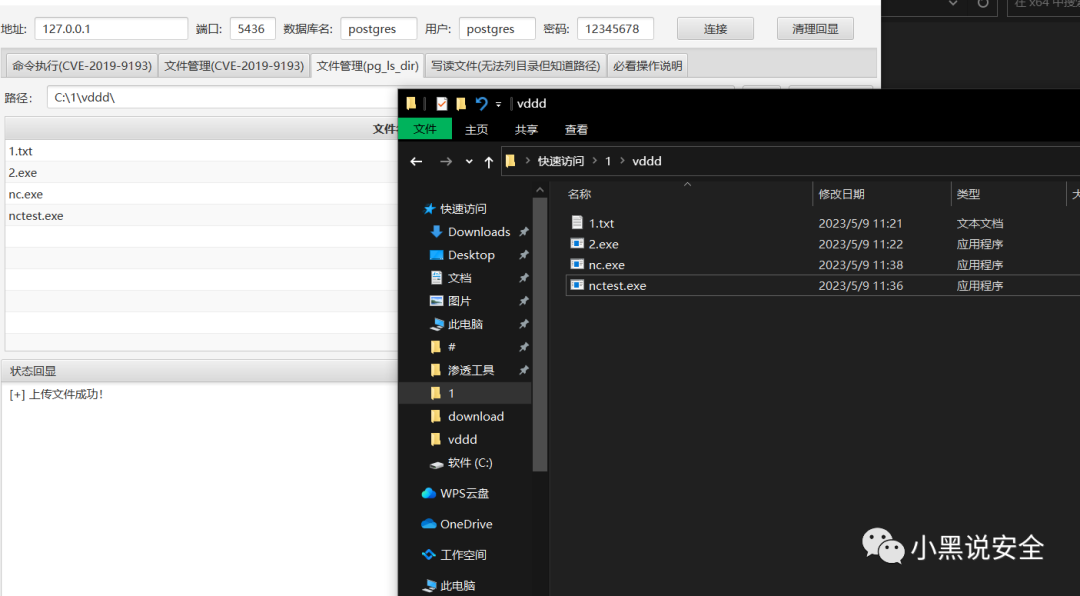The width and height of the screenshot is (1080, 596).
Task: Open WPS云盘 in the navigation pane
Action: coord(464,493)
